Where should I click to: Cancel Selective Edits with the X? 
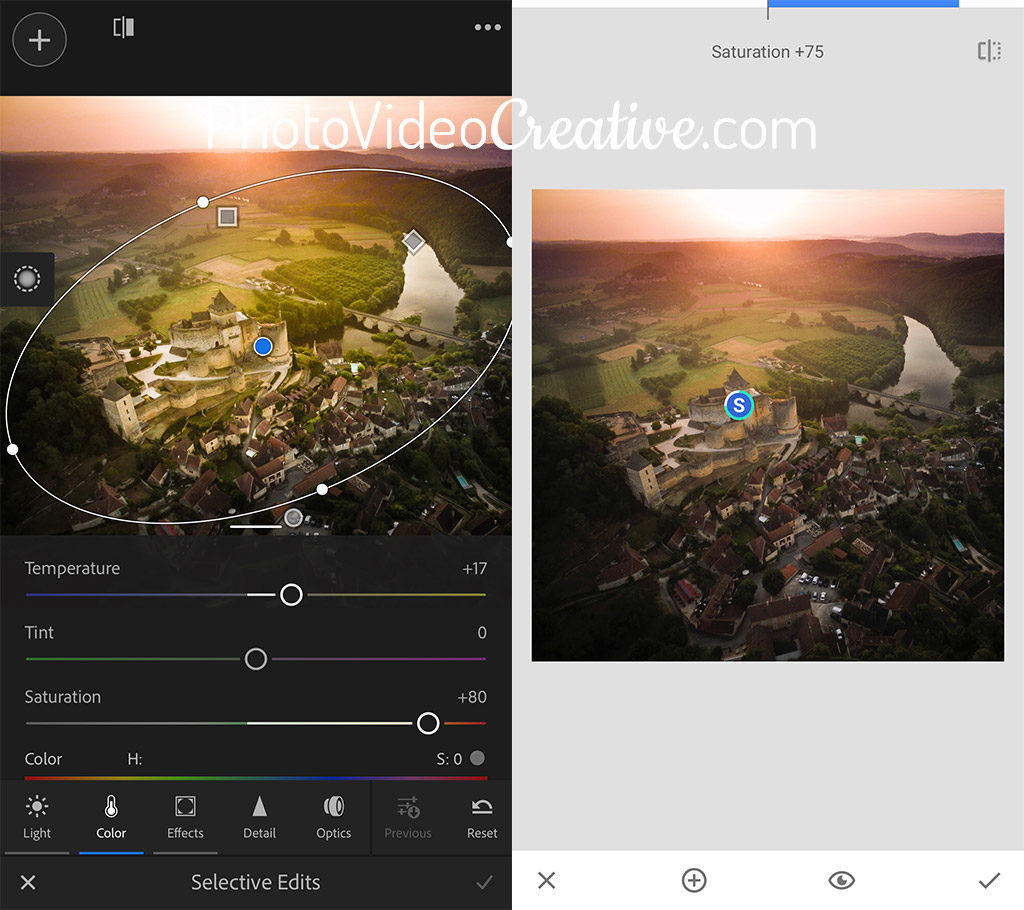tap(28, 882)
